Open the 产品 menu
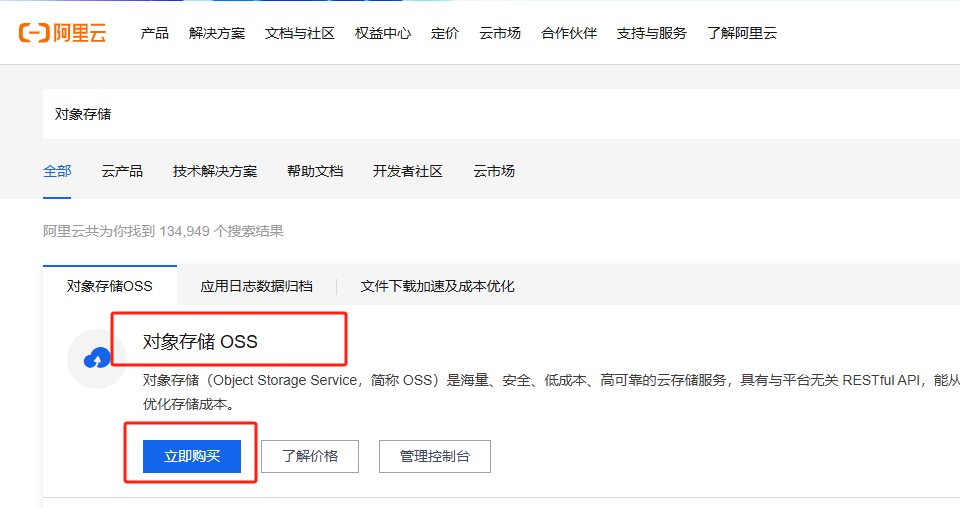960x508 pixels. [154, 33]
